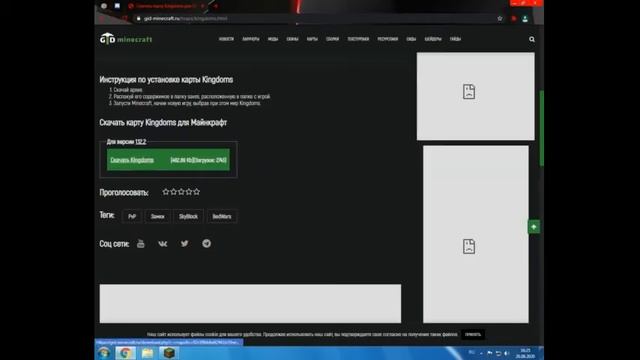This screenshot has width=640, height=360.
Task: Open the Шейдеры menu item
Action: (x=433, y=39)
